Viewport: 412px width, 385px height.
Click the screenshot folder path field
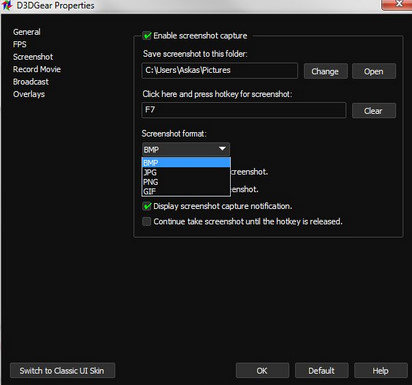point(220,71)
